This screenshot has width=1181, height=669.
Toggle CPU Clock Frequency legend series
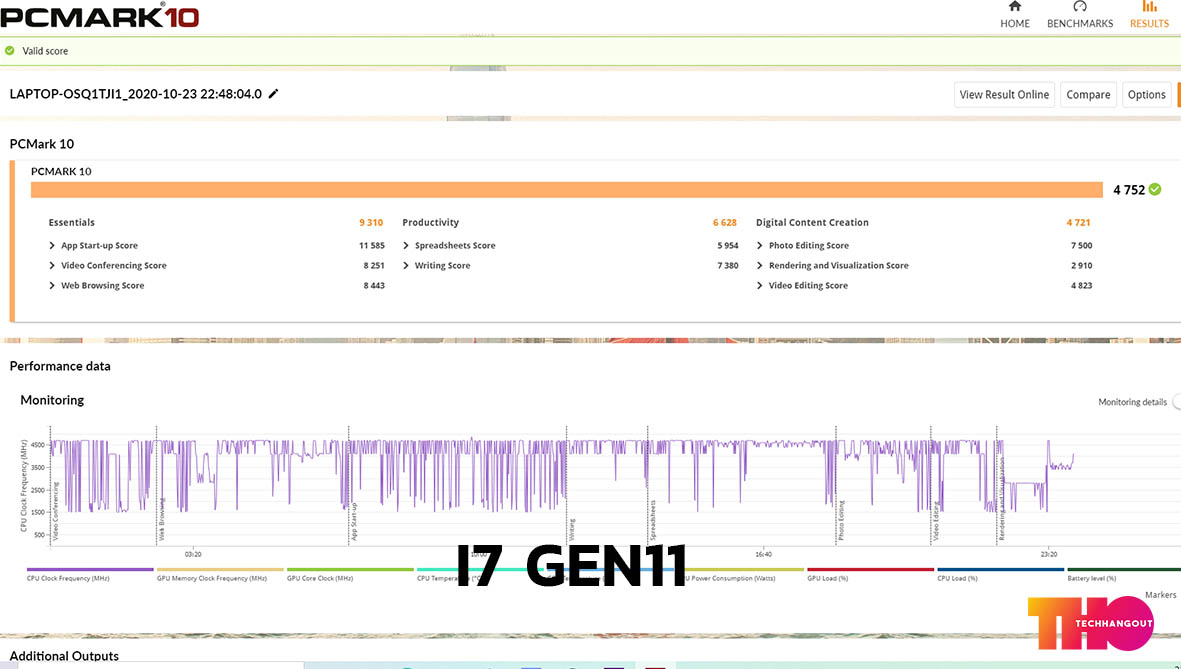90,574
